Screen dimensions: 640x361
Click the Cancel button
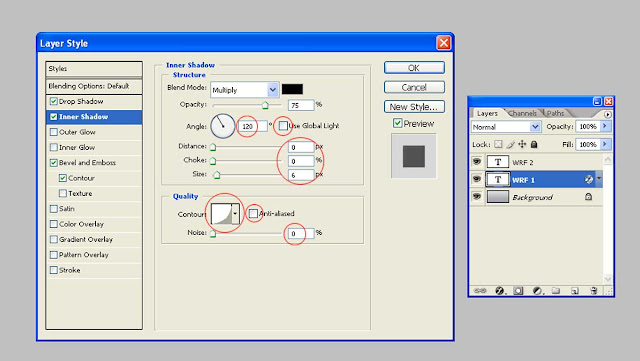pos(414,87)
